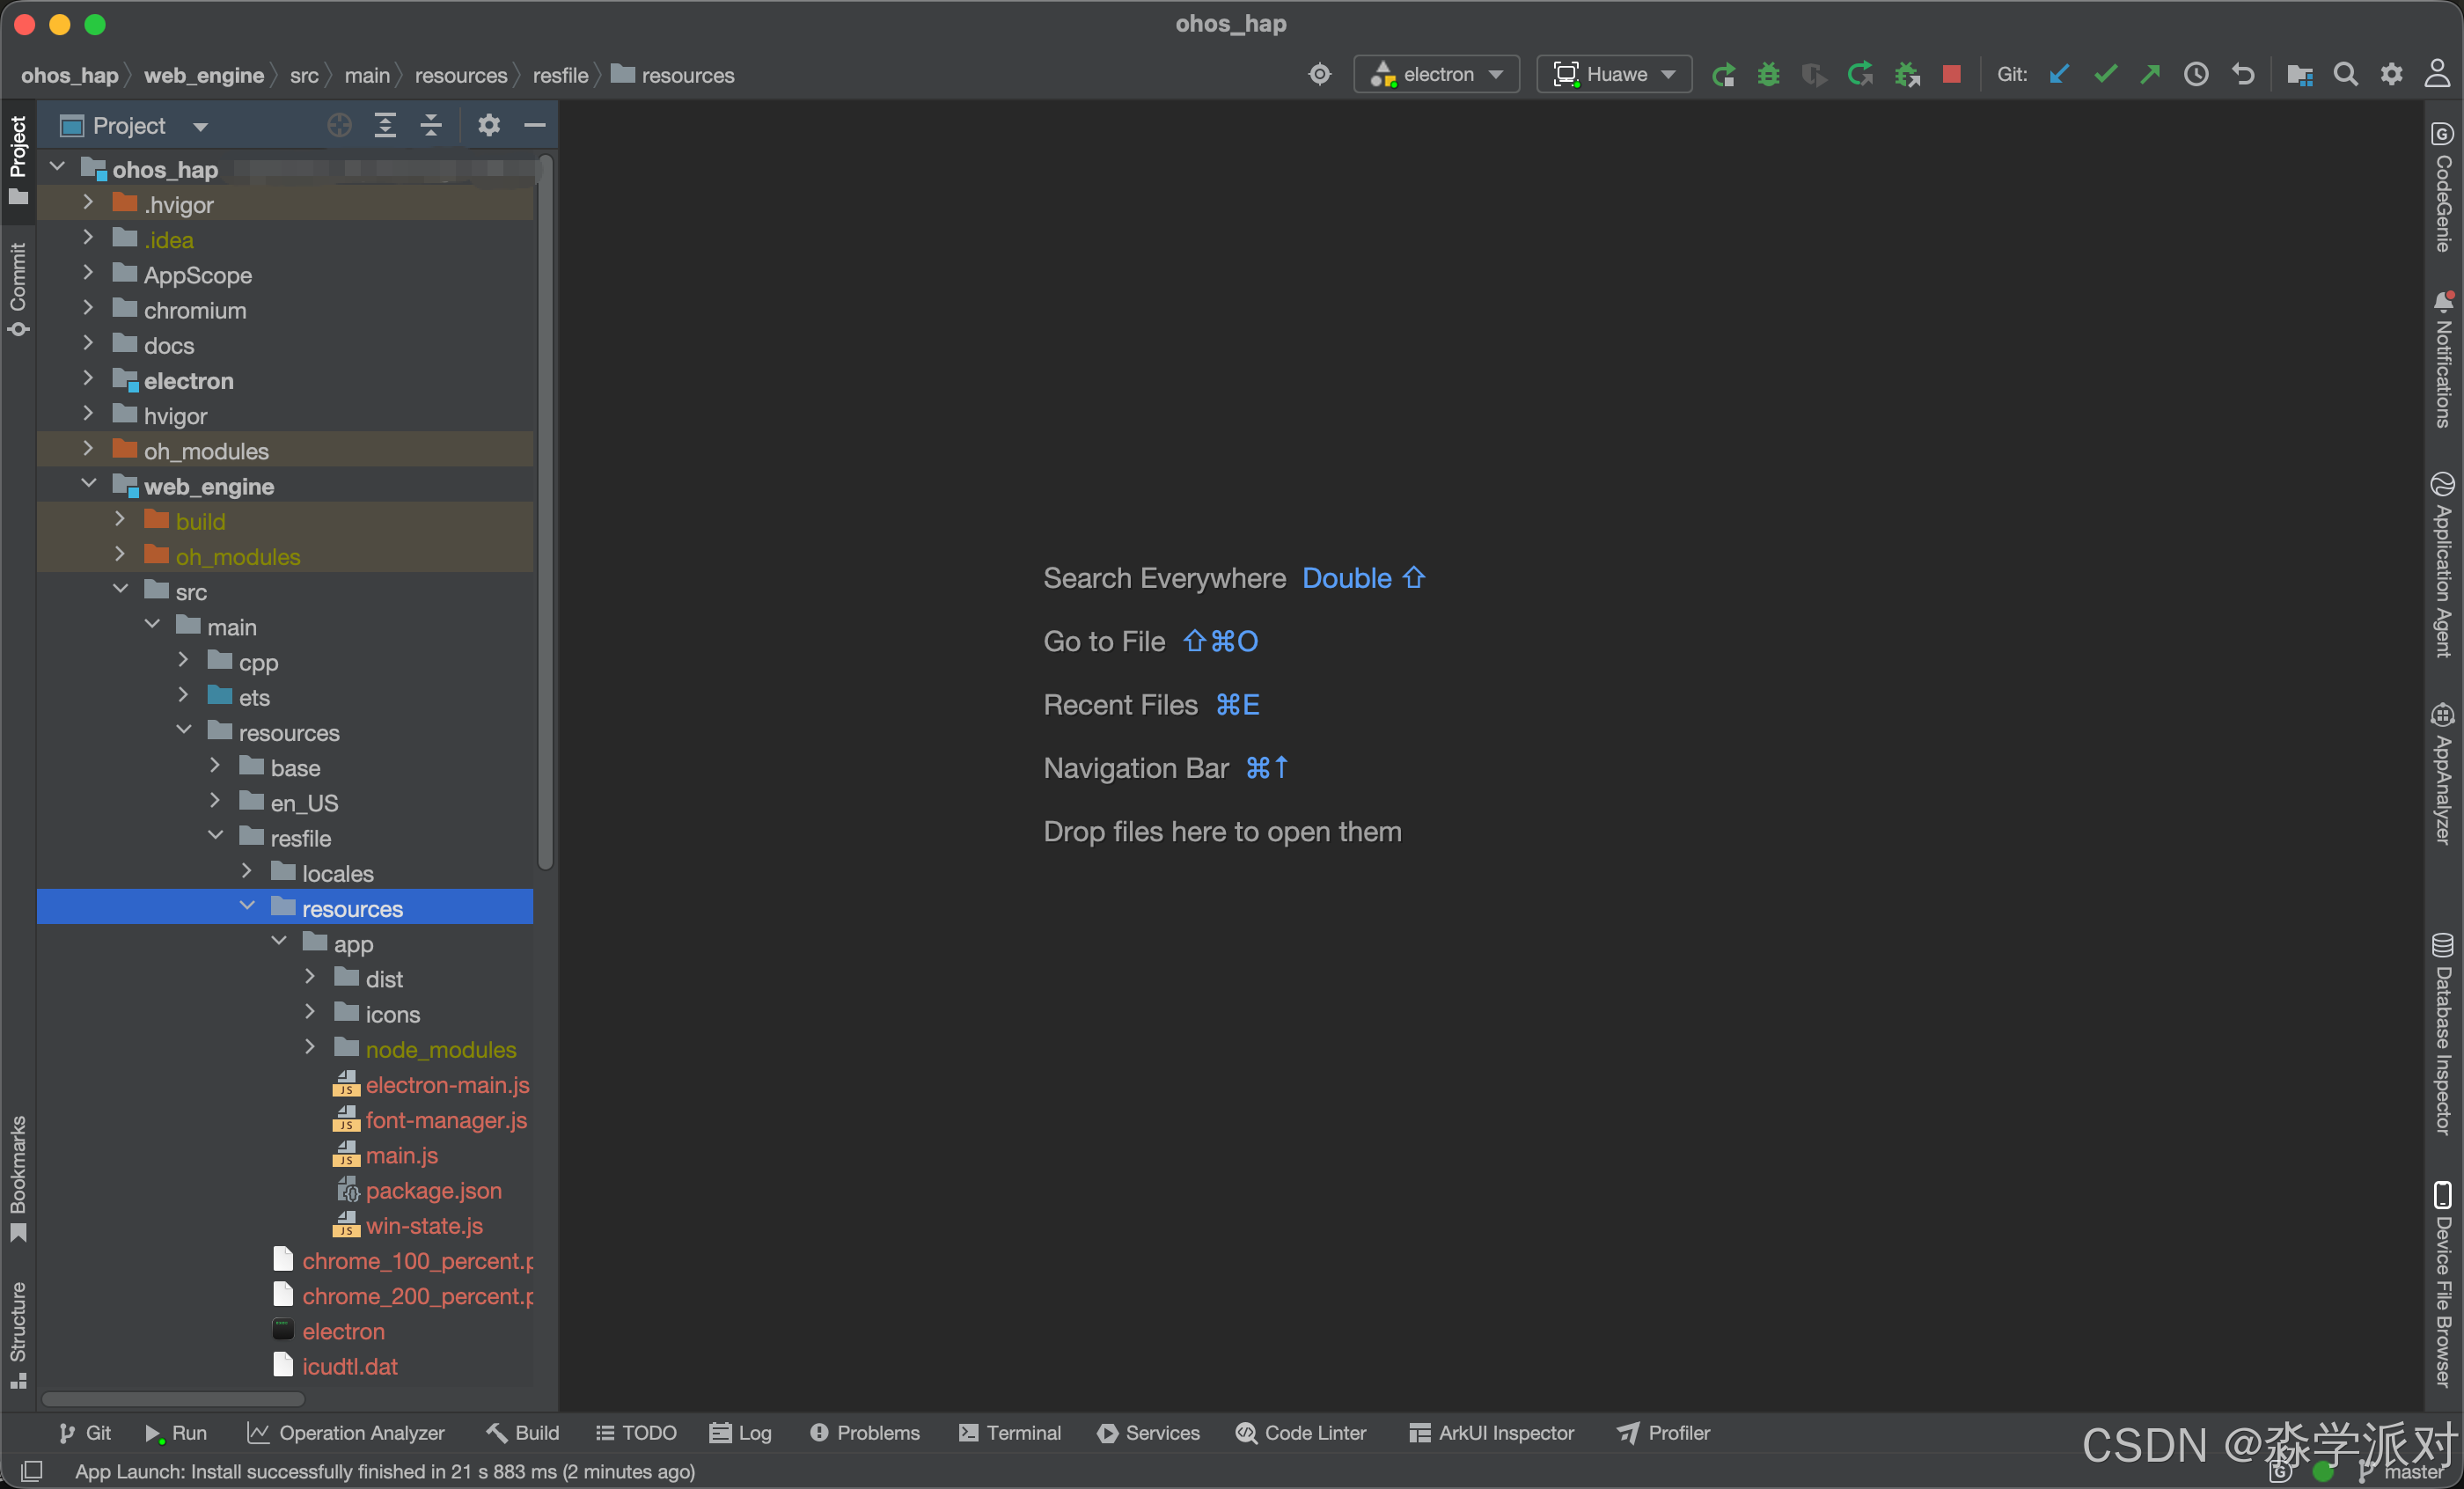Click the master branch indicator

pyautogui.click(x=2400, y=1472)
